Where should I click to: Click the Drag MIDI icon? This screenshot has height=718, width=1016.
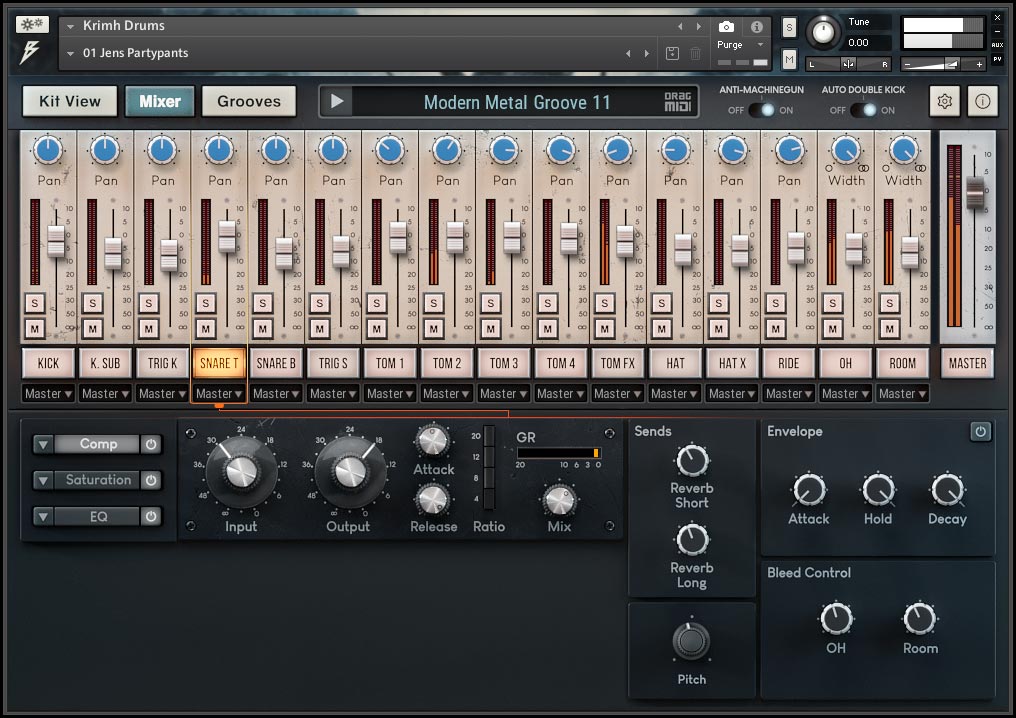tap(678, 101)
